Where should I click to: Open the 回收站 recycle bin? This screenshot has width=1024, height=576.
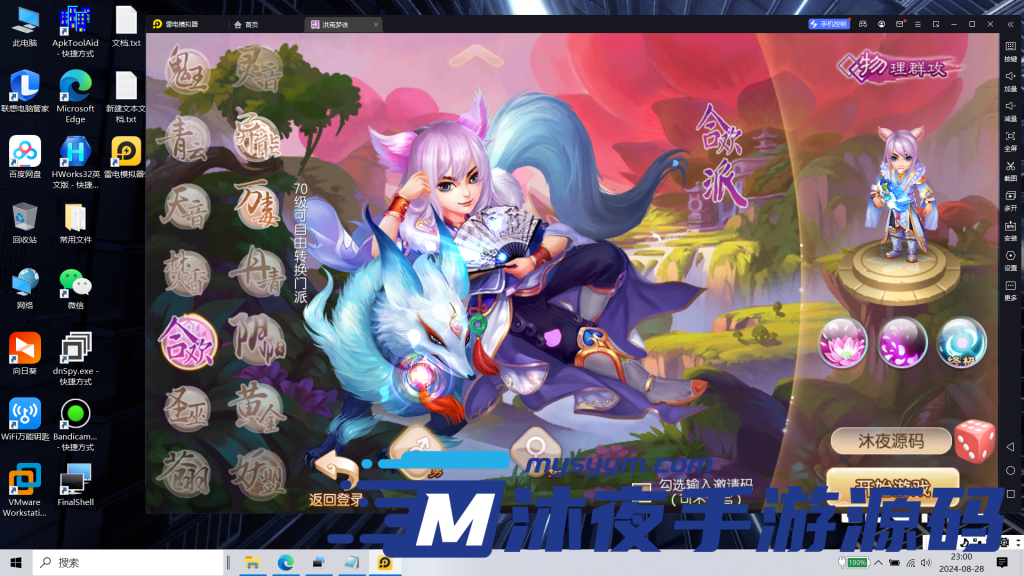click(x=25, y=223)
